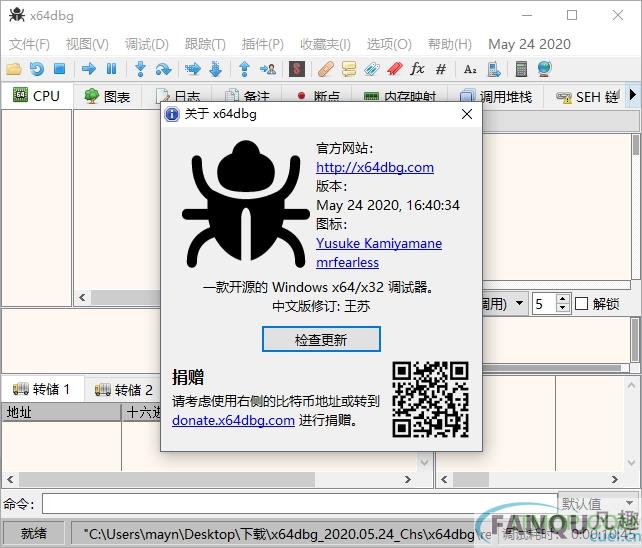
Task: Open the donate.x64dbg.com link
Action: tap(233, 420)
